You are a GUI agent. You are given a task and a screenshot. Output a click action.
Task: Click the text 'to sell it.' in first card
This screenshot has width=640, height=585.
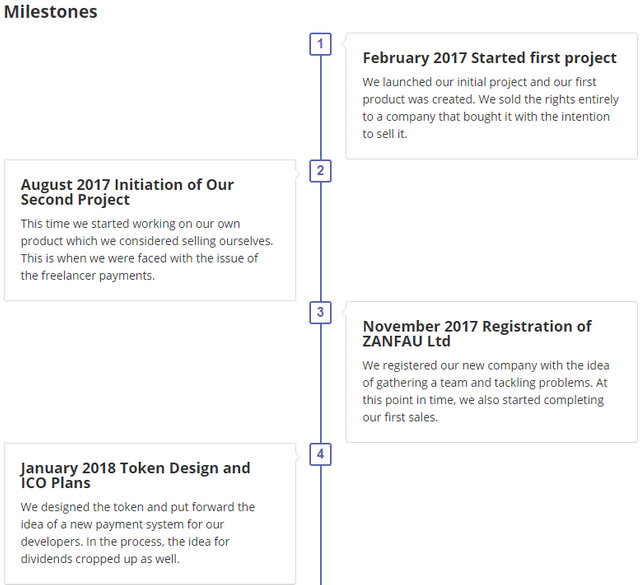[384, 134]
